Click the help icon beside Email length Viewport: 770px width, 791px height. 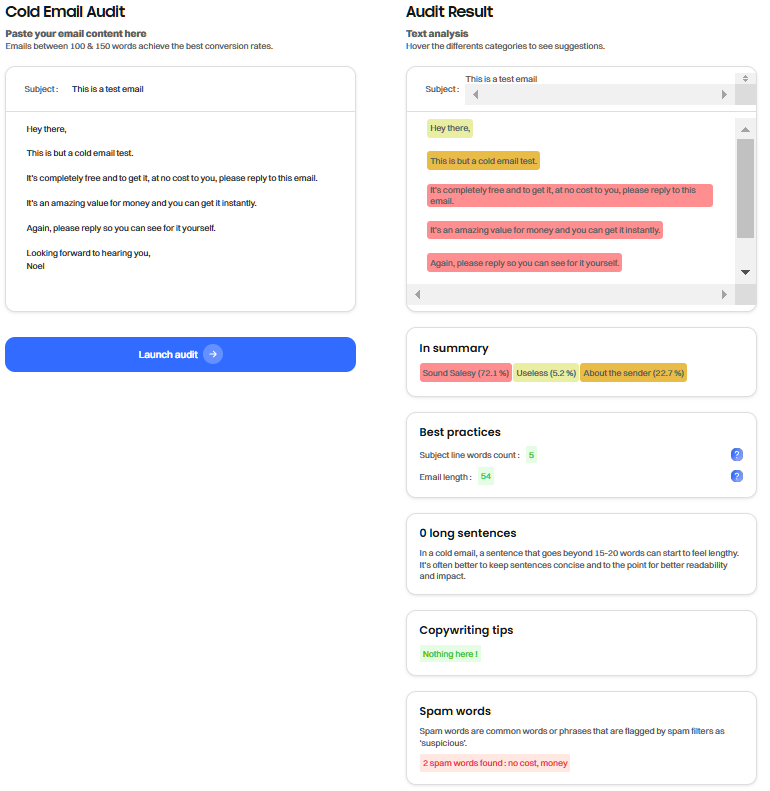(x=737, y=476)
